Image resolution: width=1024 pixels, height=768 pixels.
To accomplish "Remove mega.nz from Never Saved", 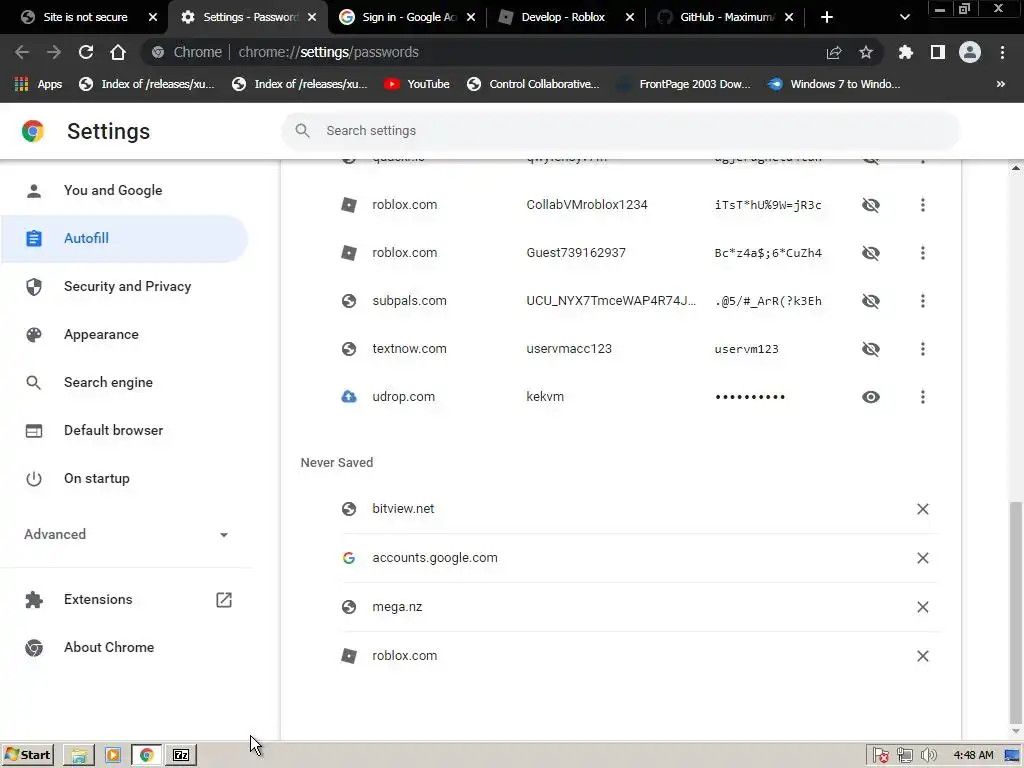I will click(x=923, y=607).
